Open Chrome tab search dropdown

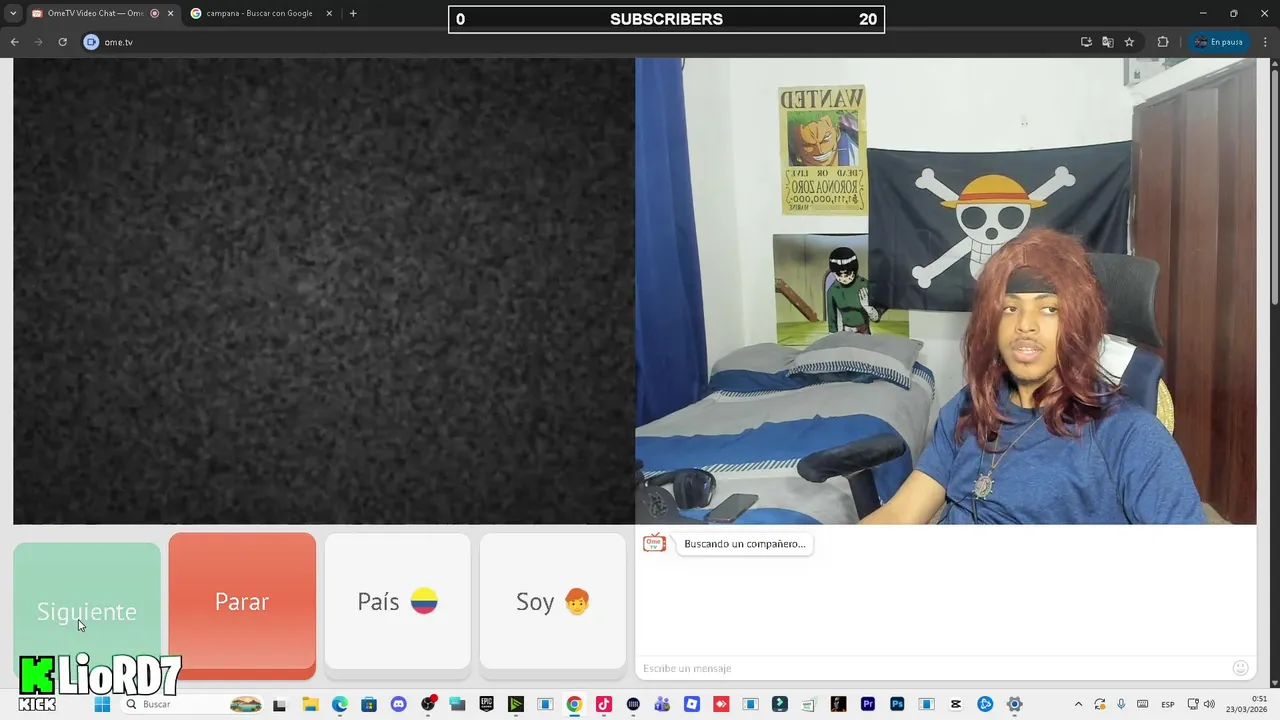[13, 13]
